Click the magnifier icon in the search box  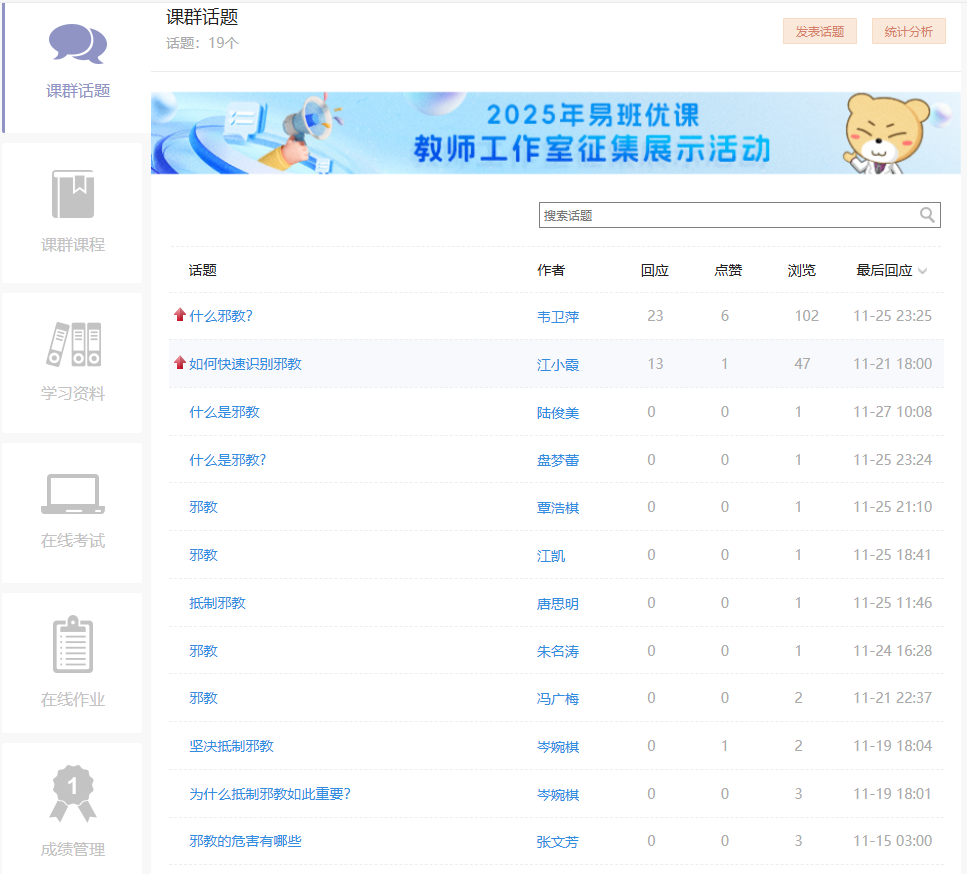coord(927,215)
